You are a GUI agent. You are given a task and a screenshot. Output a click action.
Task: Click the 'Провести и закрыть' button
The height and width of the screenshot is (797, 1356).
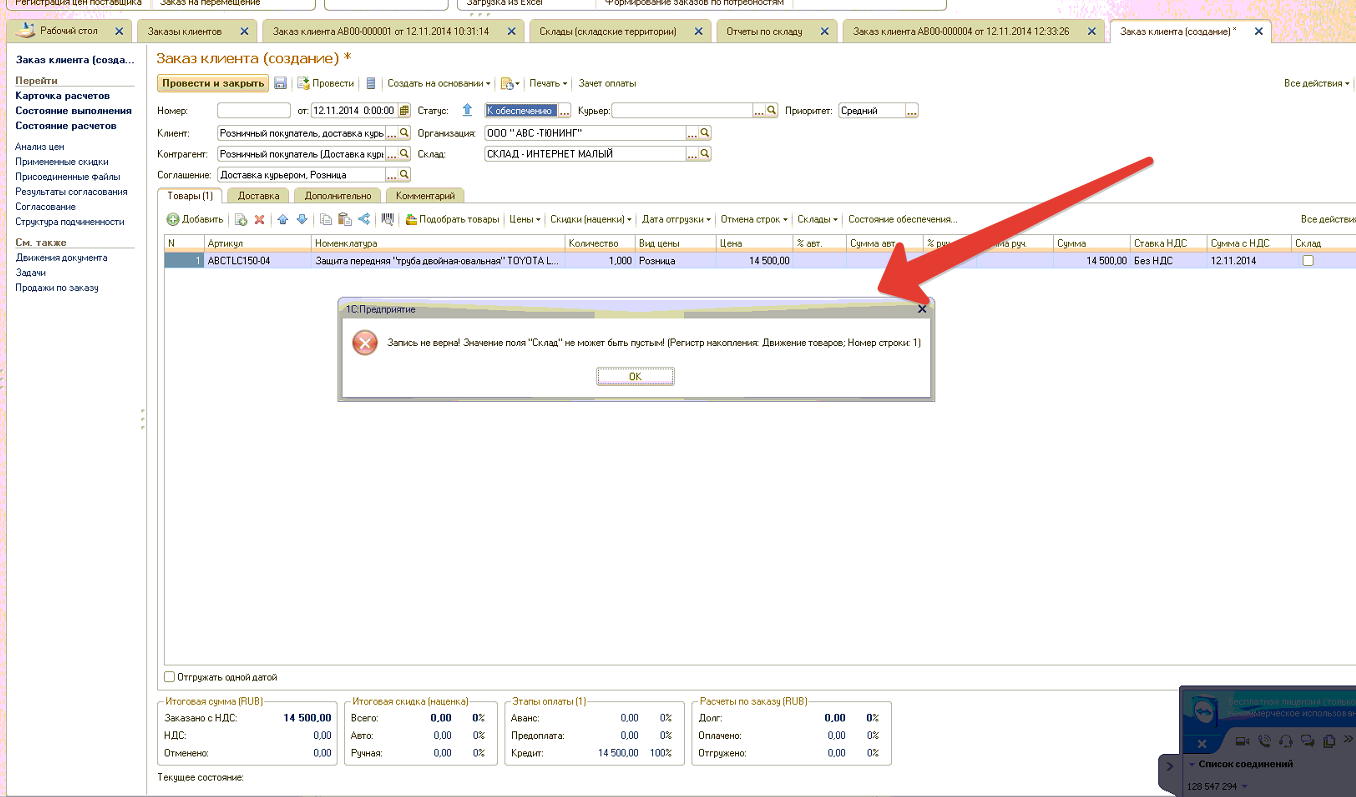(213, 84)
